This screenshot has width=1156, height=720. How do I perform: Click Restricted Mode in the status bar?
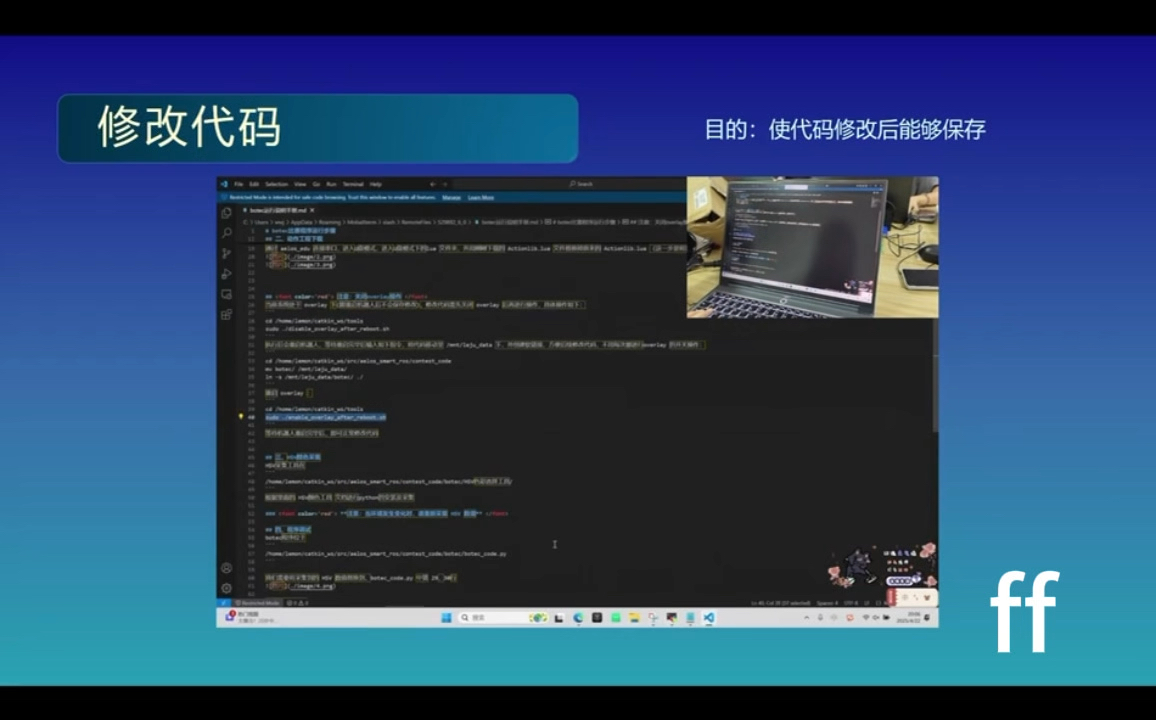point(257,603)
